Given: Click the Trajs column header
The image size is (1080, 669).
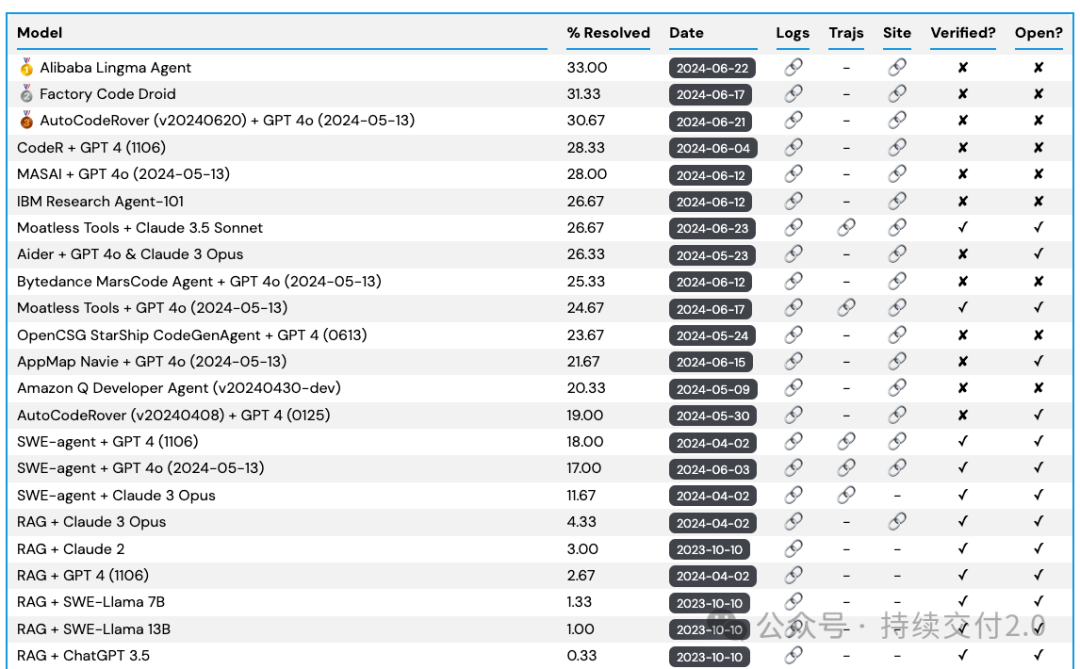Looking at the screenshot, I should pos(847,32).
